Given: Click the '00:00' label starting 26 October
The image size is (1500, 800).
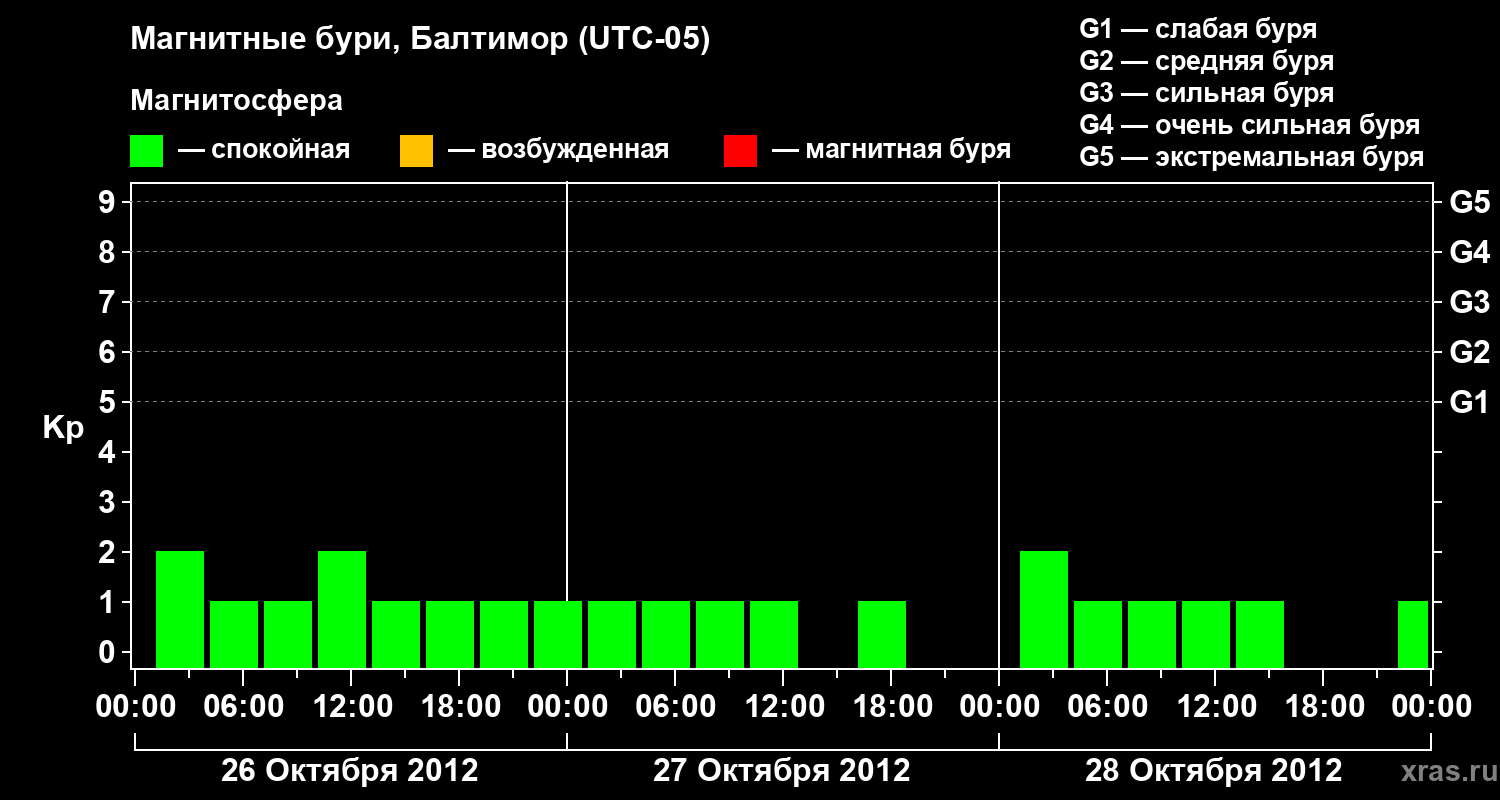Looking at the screenshot, I should click(136, 708).
